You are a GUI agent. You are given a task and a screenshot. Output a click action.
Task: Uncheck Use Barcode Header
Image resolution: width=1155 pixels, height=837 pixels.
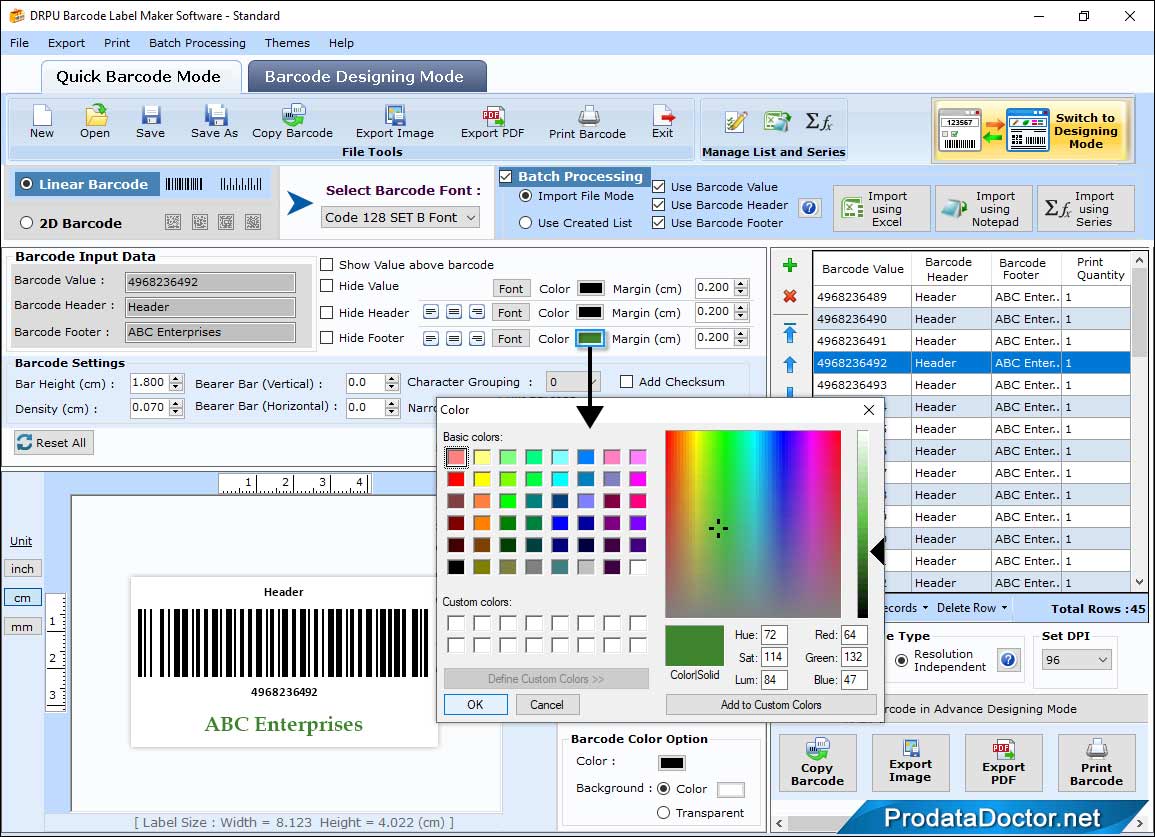(x=659, y=205)
